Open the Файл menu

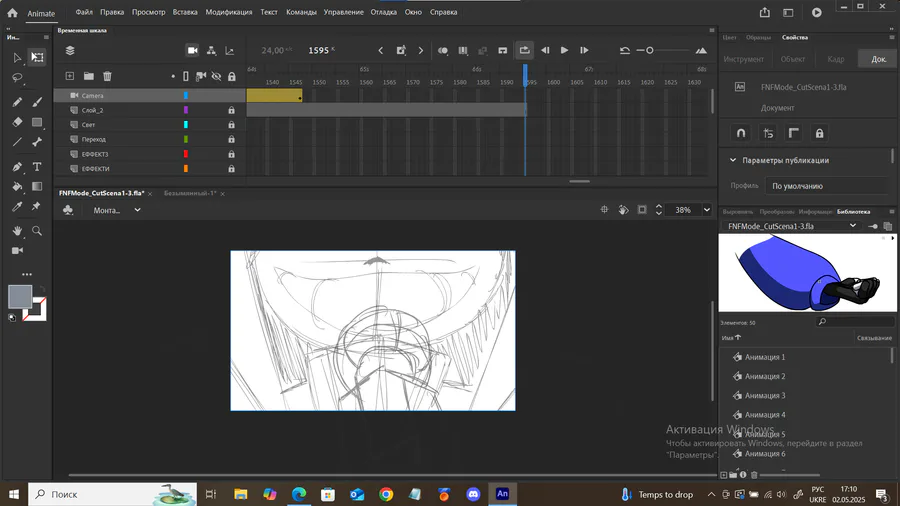point(84,12)
